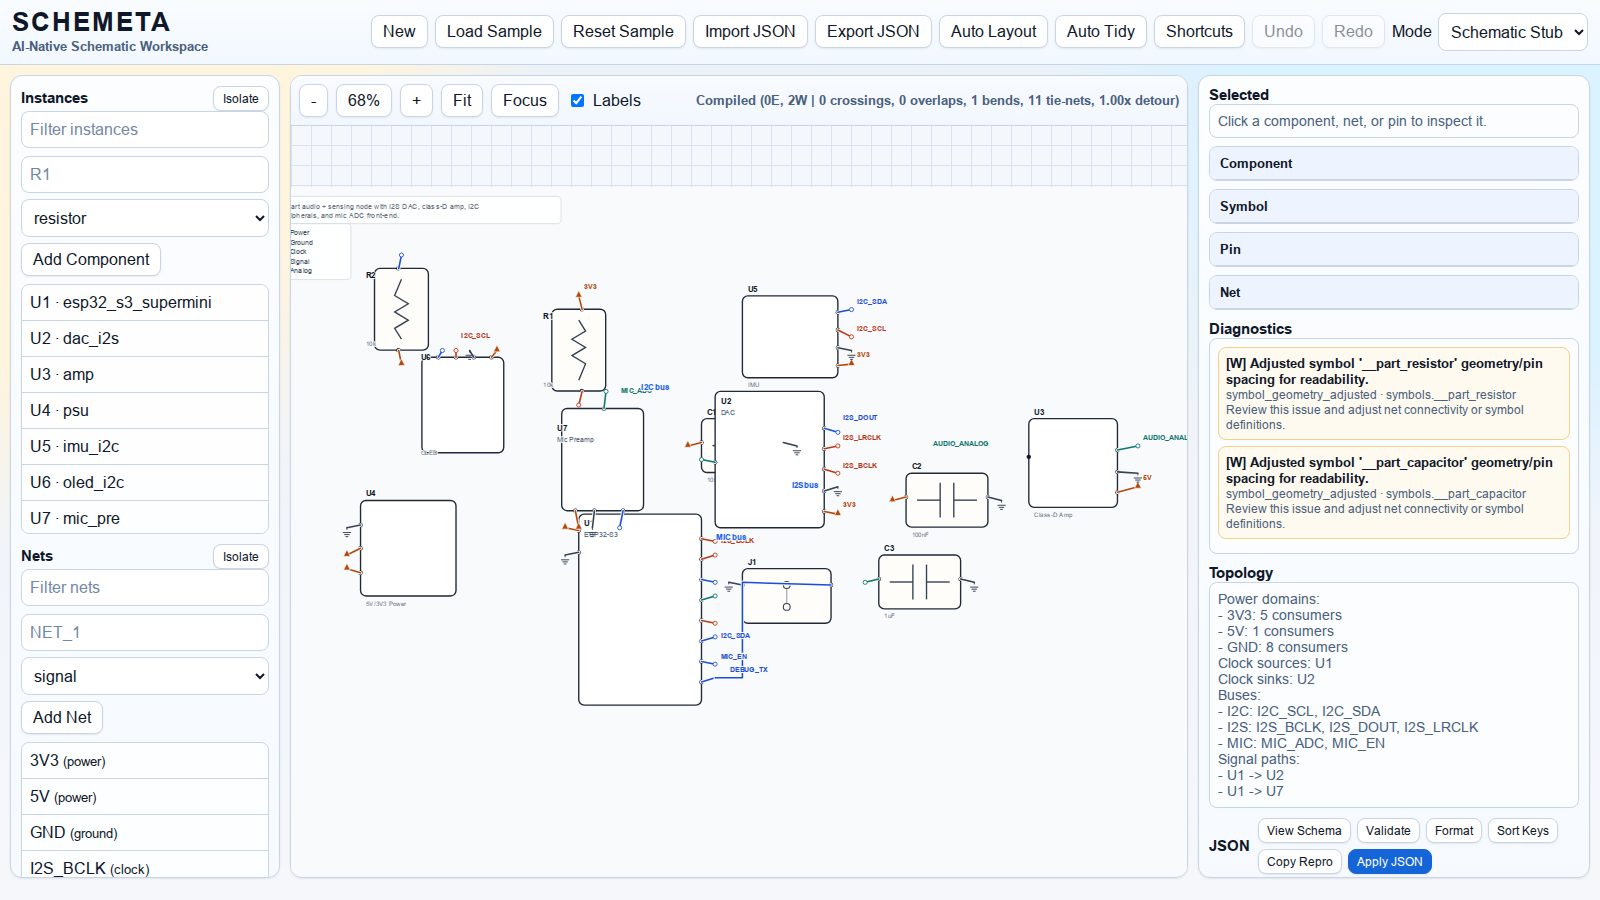
Task: Zoom out with the minus button
Action: tap(314, 101)
